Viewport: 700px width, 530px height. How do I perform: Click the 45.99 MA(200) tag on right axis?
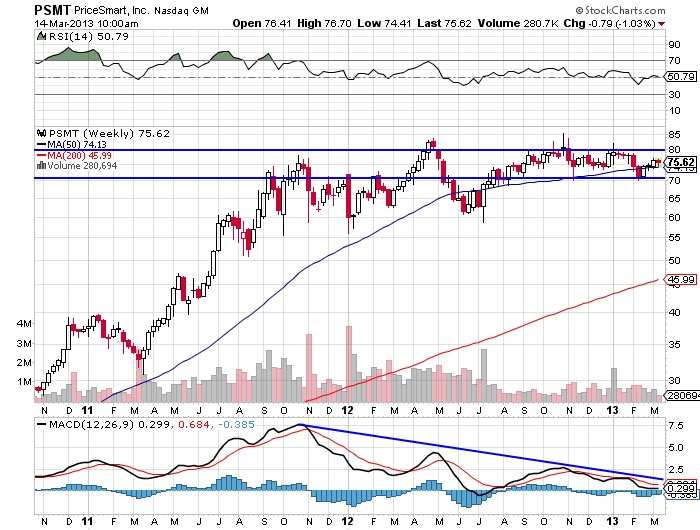680,280
